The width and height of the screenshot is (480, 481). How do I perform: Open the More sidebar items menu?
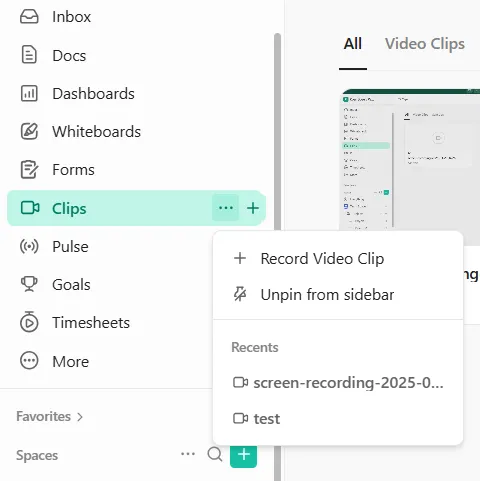click(x=55, y=361)
